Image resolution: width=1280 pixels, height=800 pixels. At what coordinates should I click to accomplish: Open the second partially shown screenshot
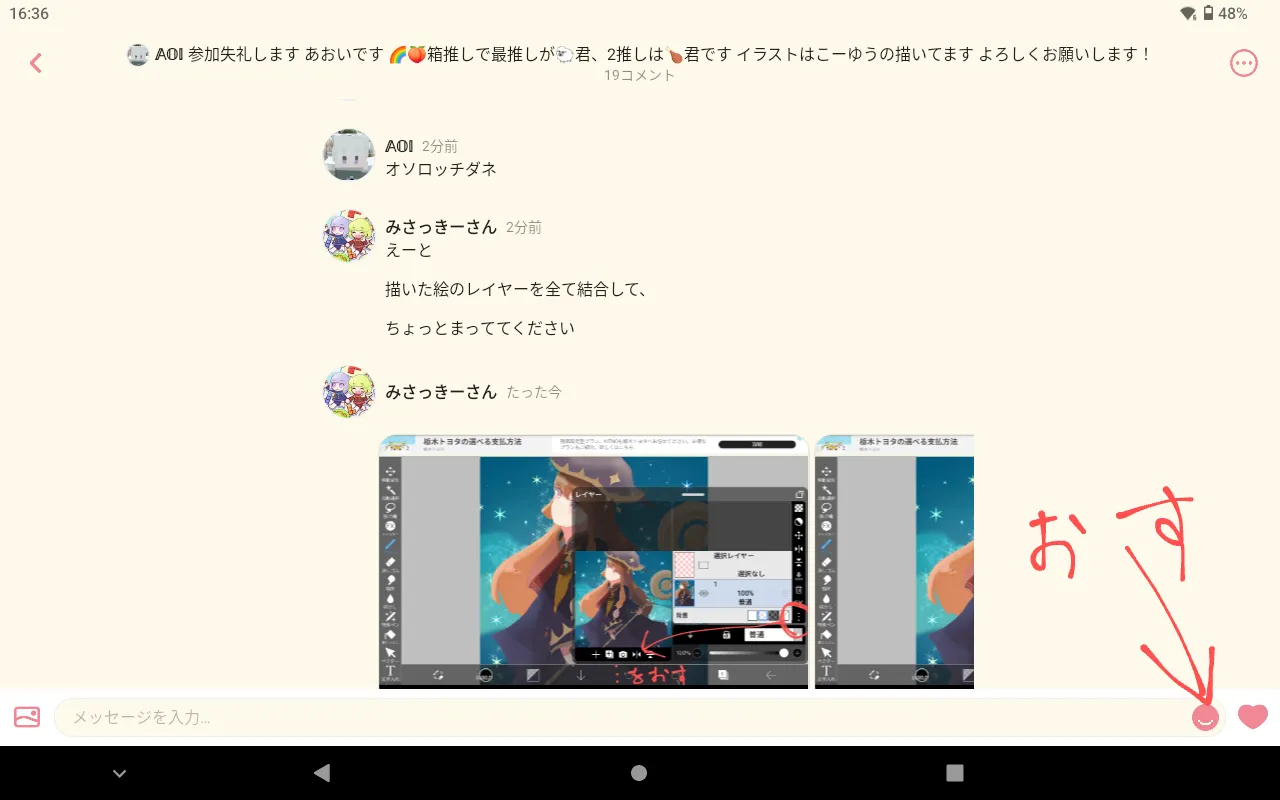[x=894, y=561]
